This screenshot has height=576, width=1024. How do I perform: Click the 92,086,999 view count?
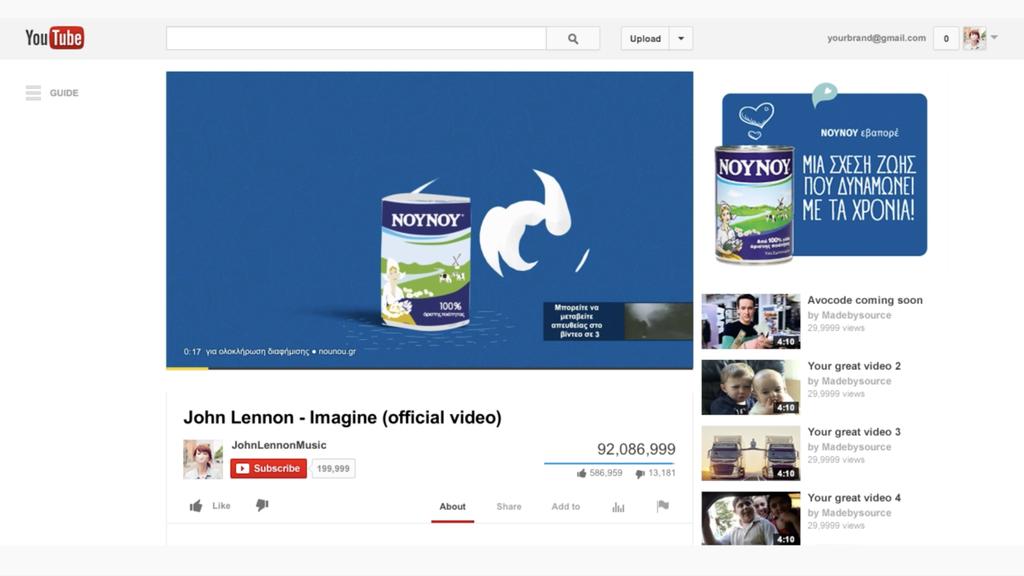coord(636,449)
